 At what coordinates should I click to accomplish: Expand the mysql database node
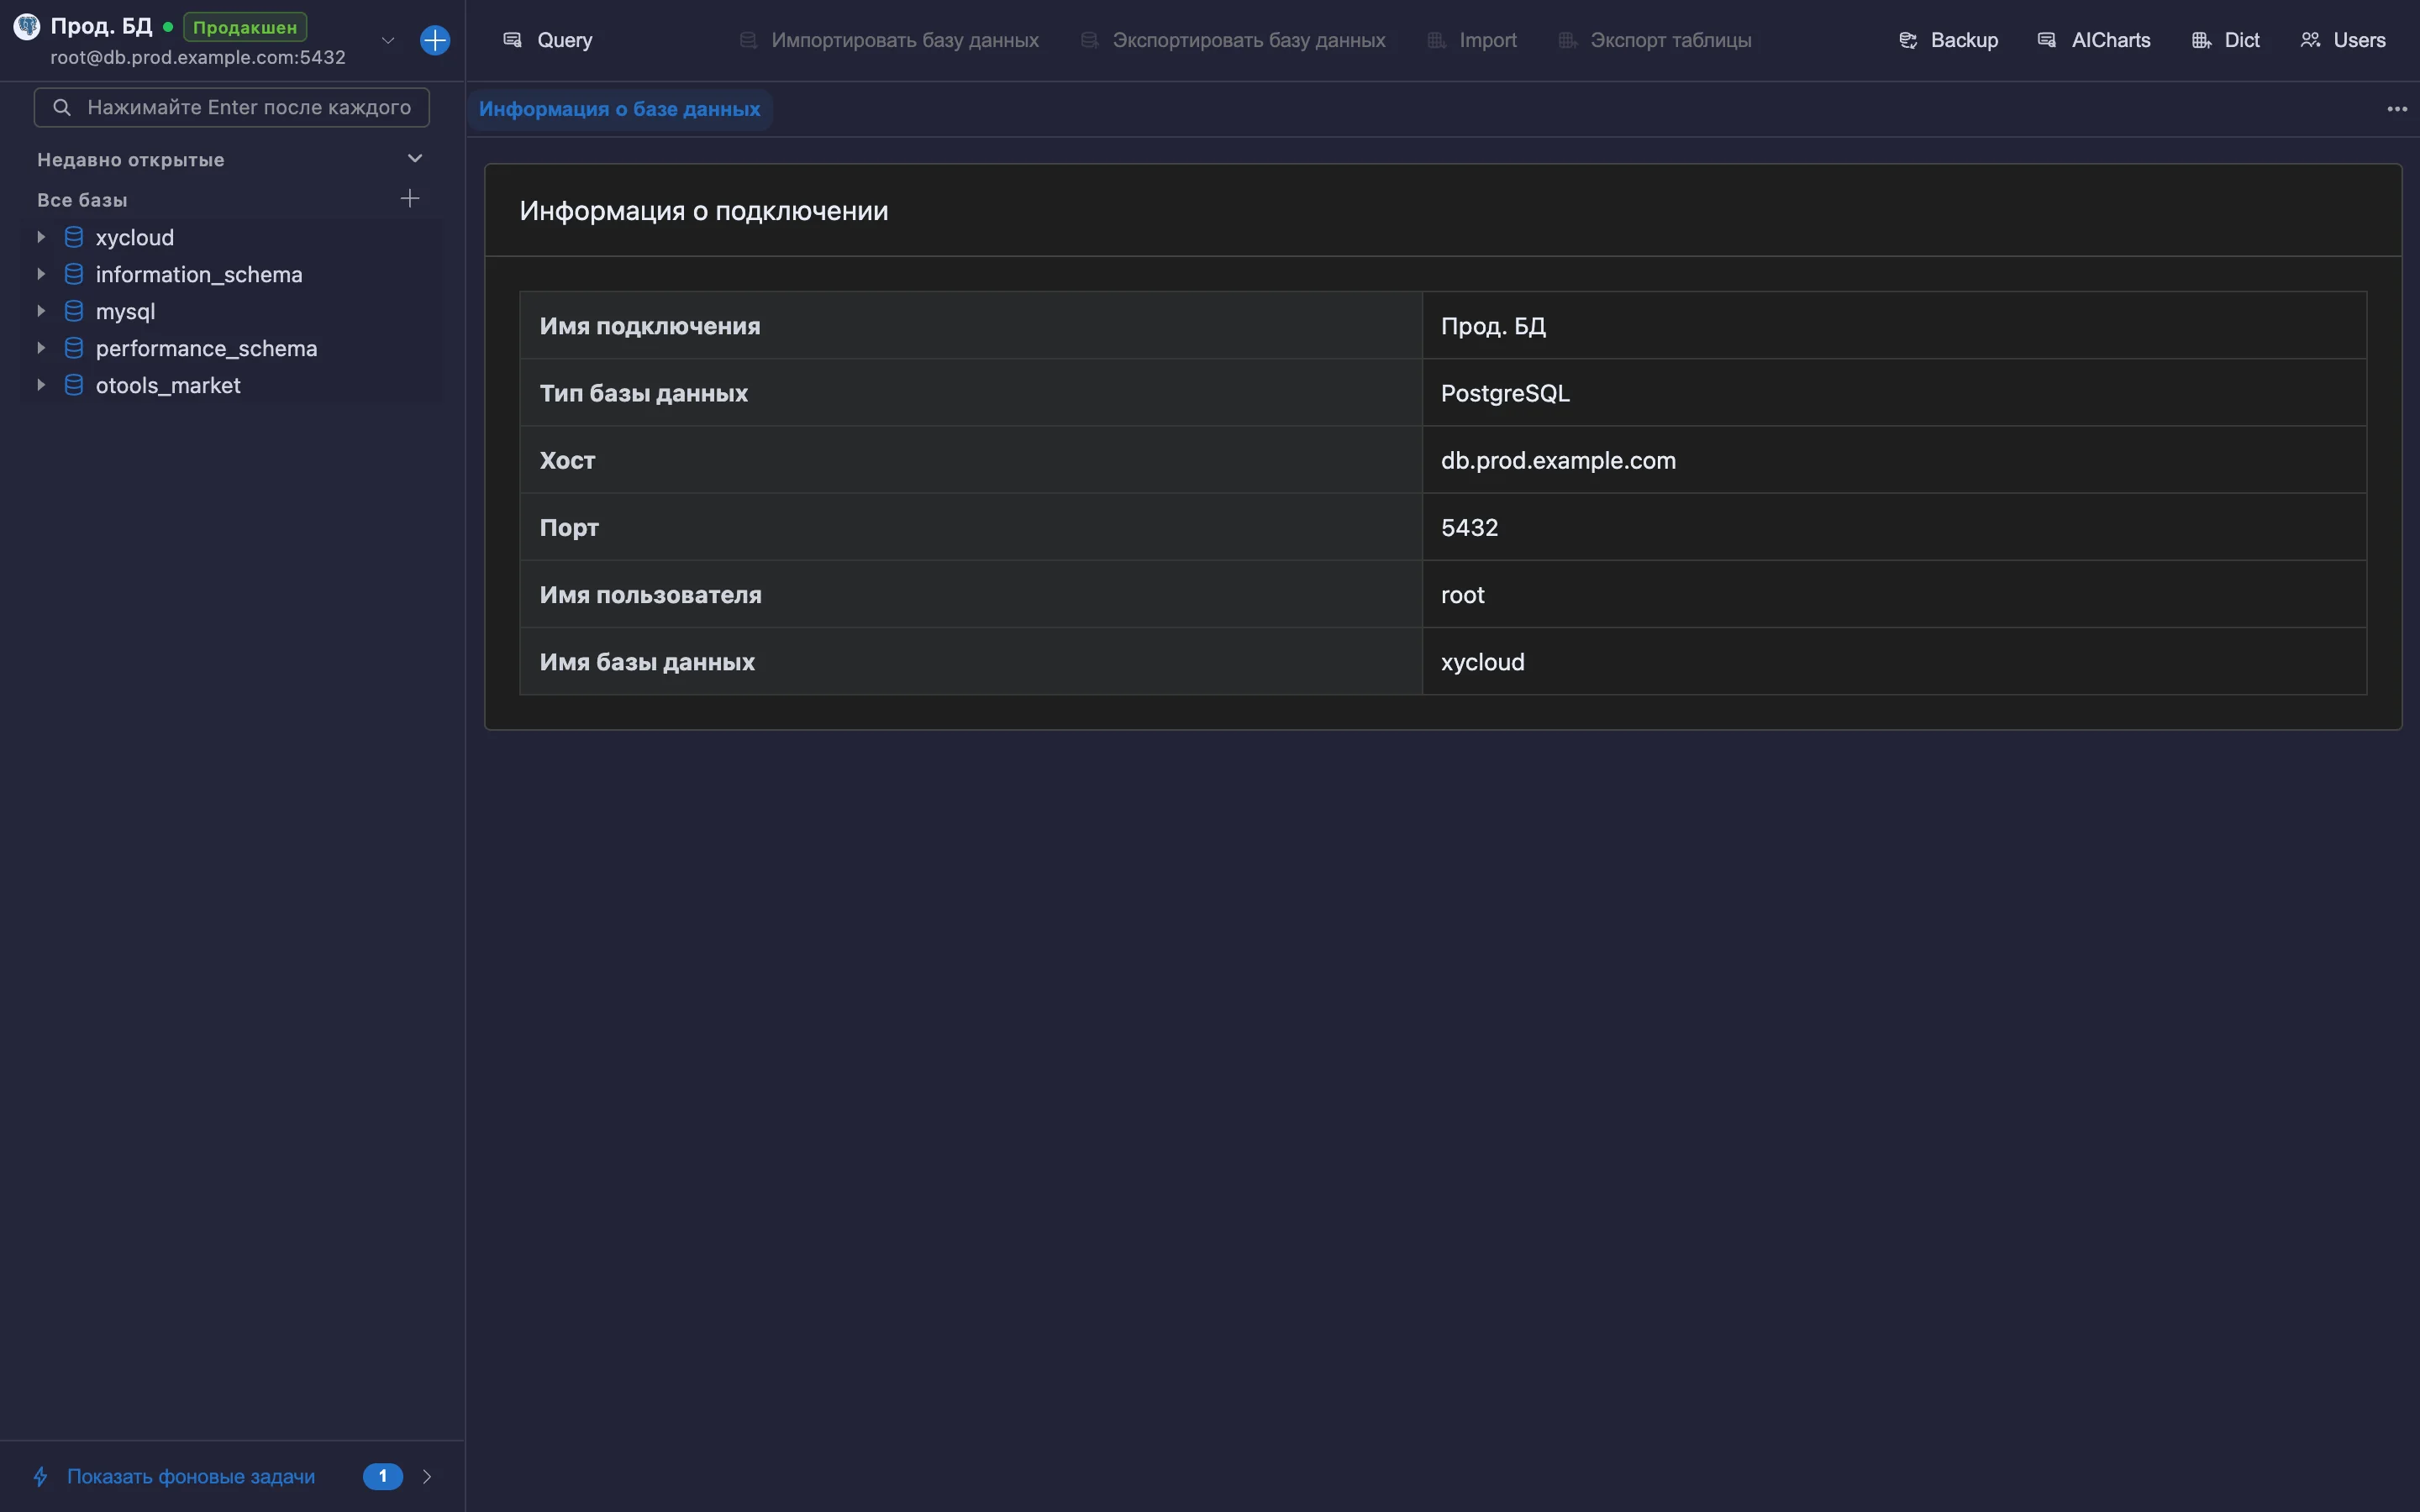[x=41, y=311]
